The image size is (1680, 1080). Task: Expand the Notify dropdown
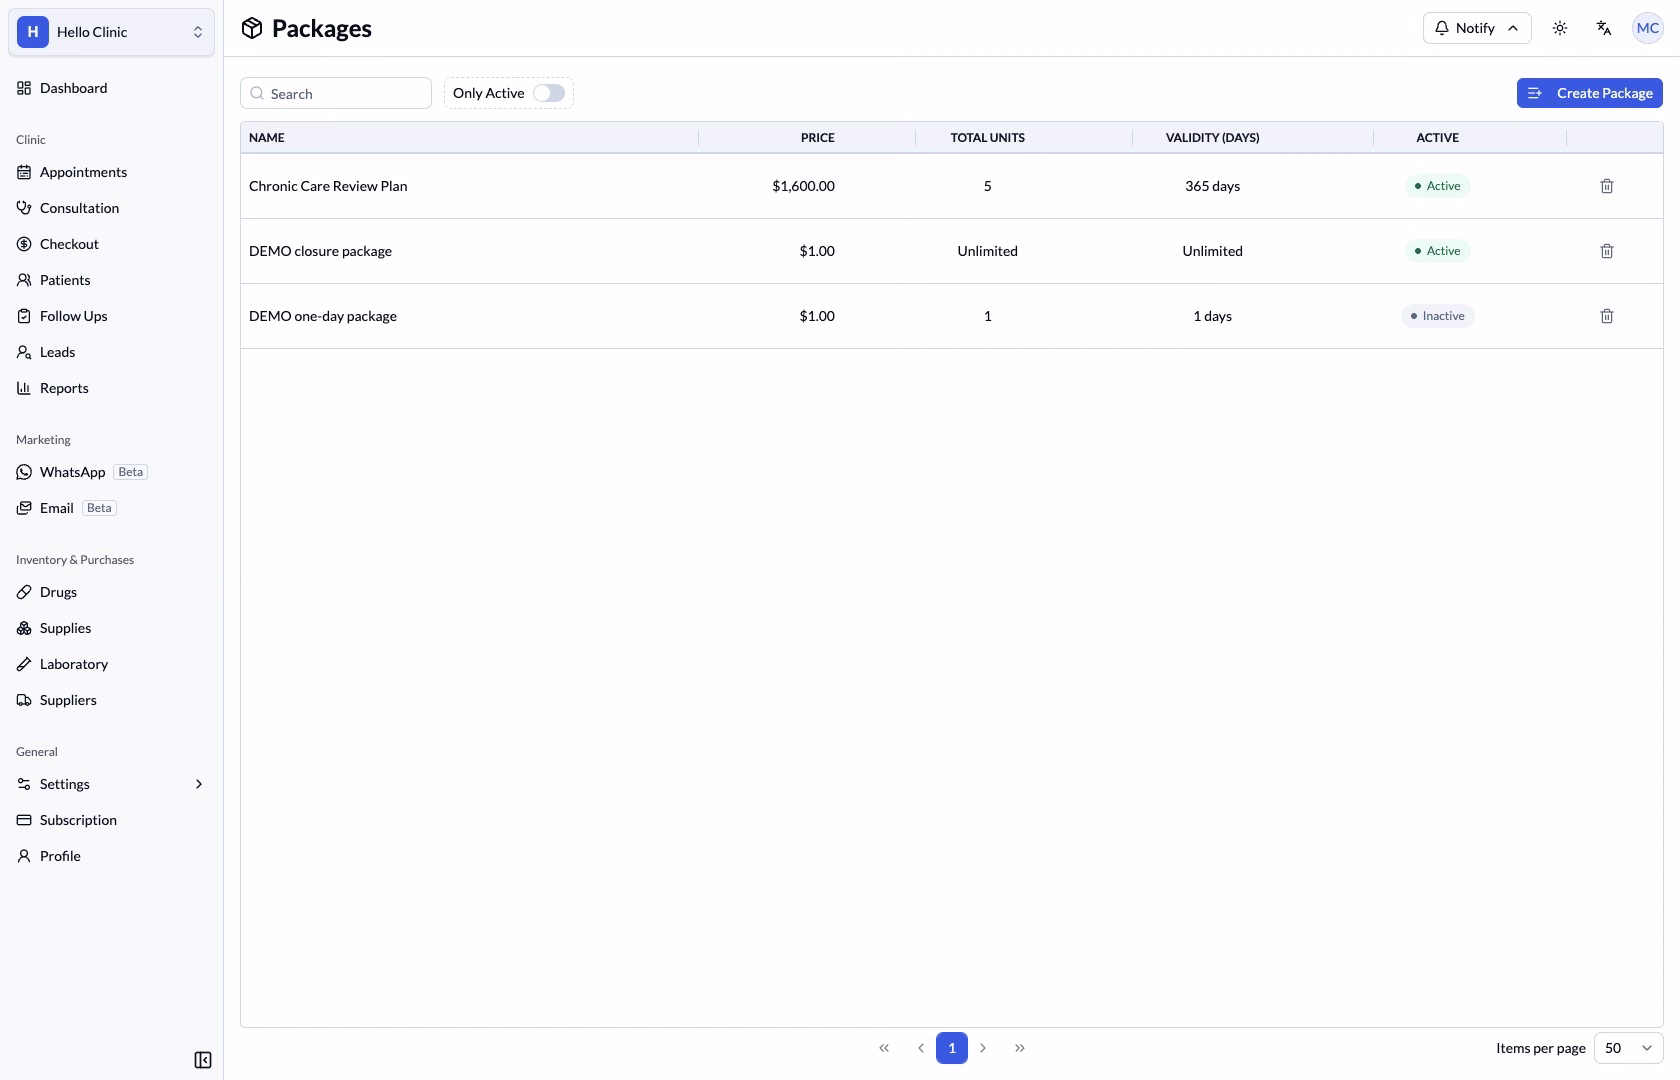coord(1477,28)
